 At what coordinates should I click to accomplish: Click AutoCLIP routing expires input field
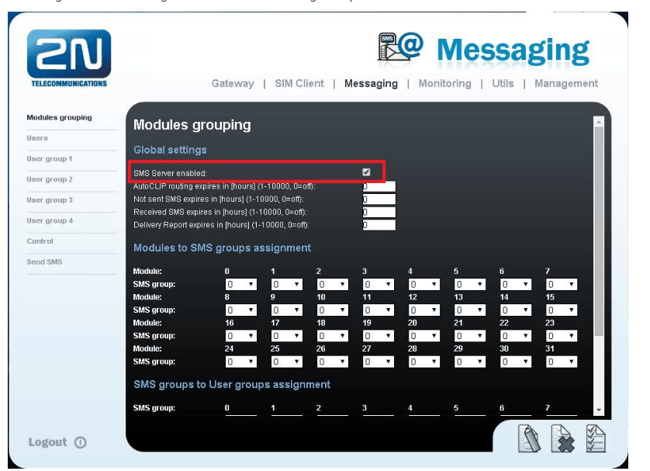click(379, 187)
